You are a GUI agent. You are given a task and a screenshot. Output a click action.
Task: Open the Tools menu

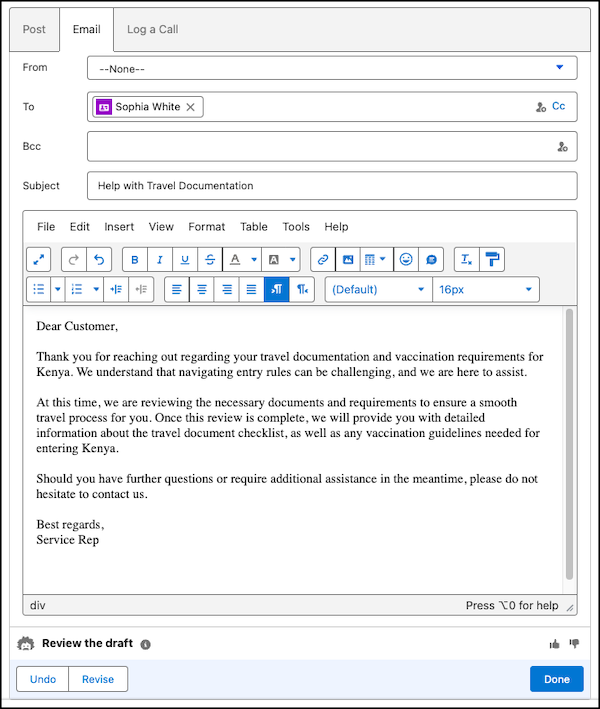[x=296, y=227]
